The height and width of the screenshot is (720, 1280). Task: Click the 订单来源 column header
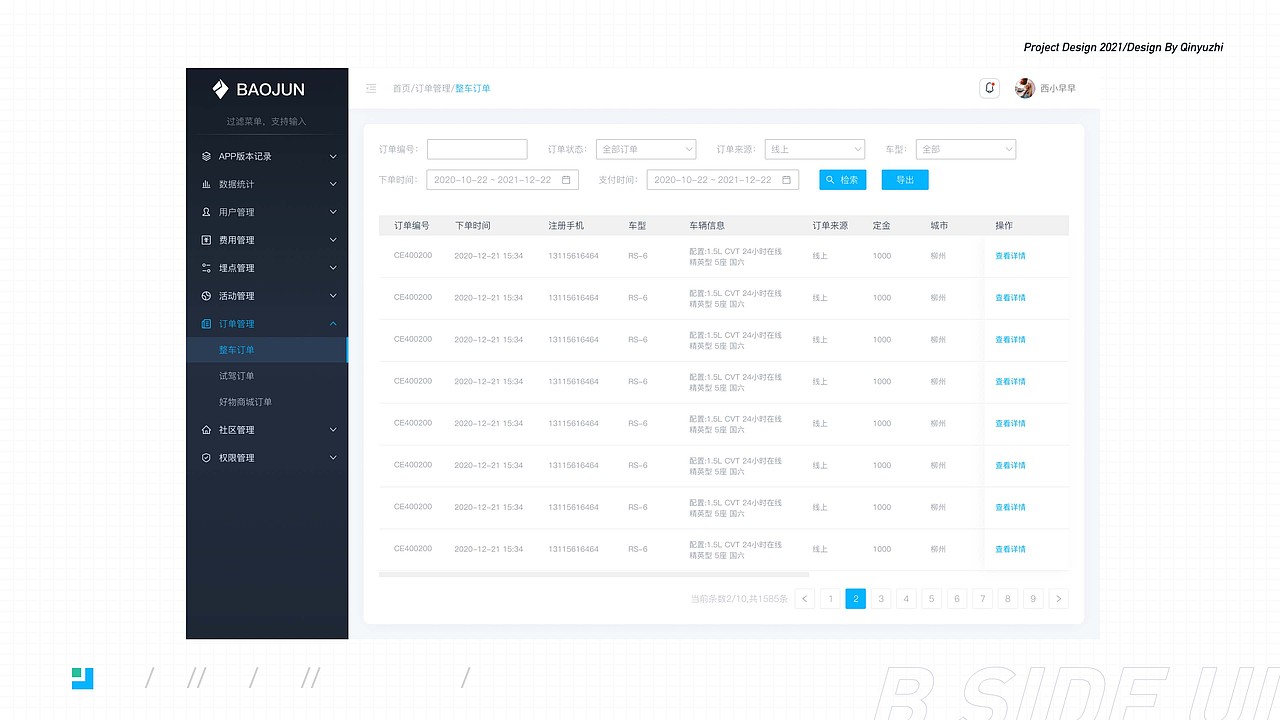point(830,226)
